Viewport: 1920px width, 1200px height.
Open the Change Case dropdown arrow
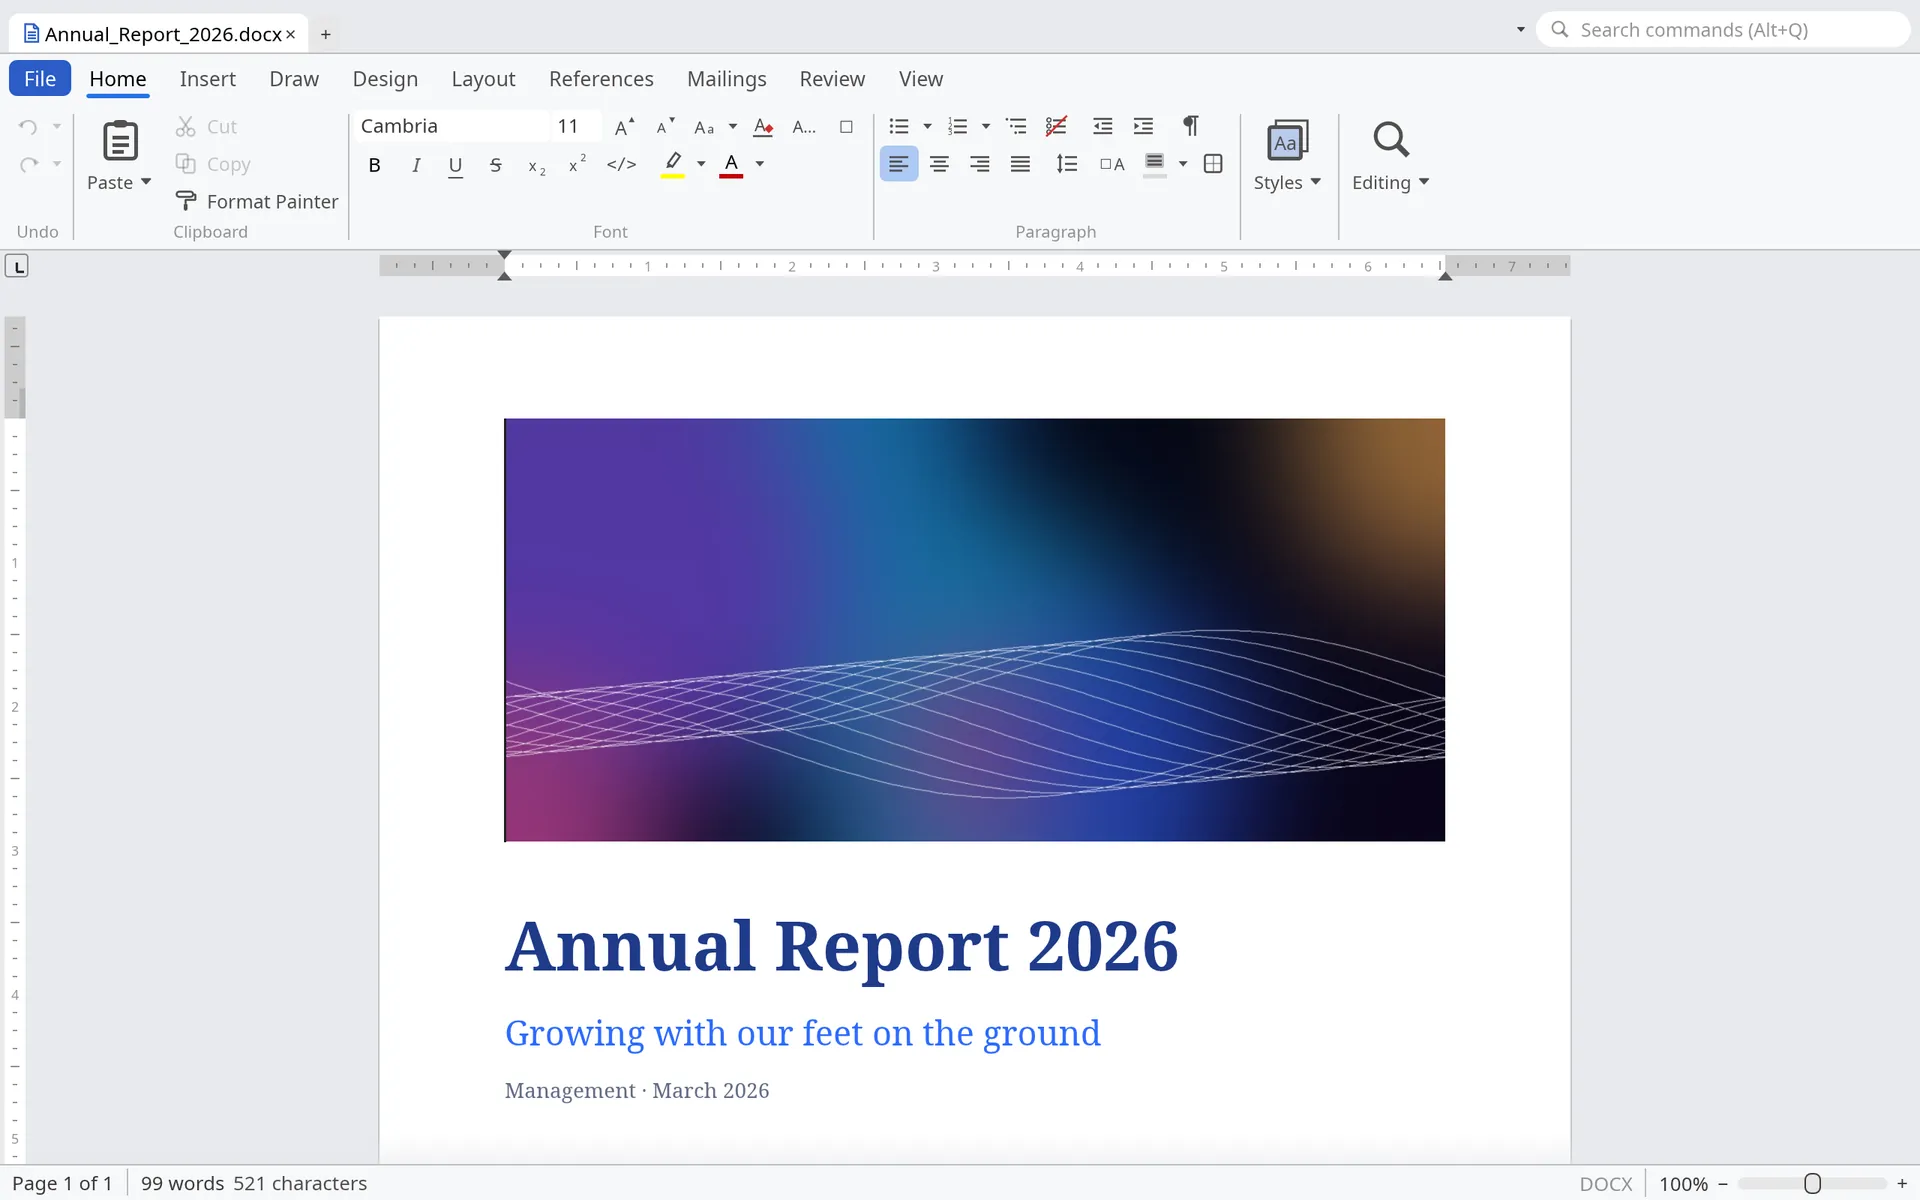(733, 127)
